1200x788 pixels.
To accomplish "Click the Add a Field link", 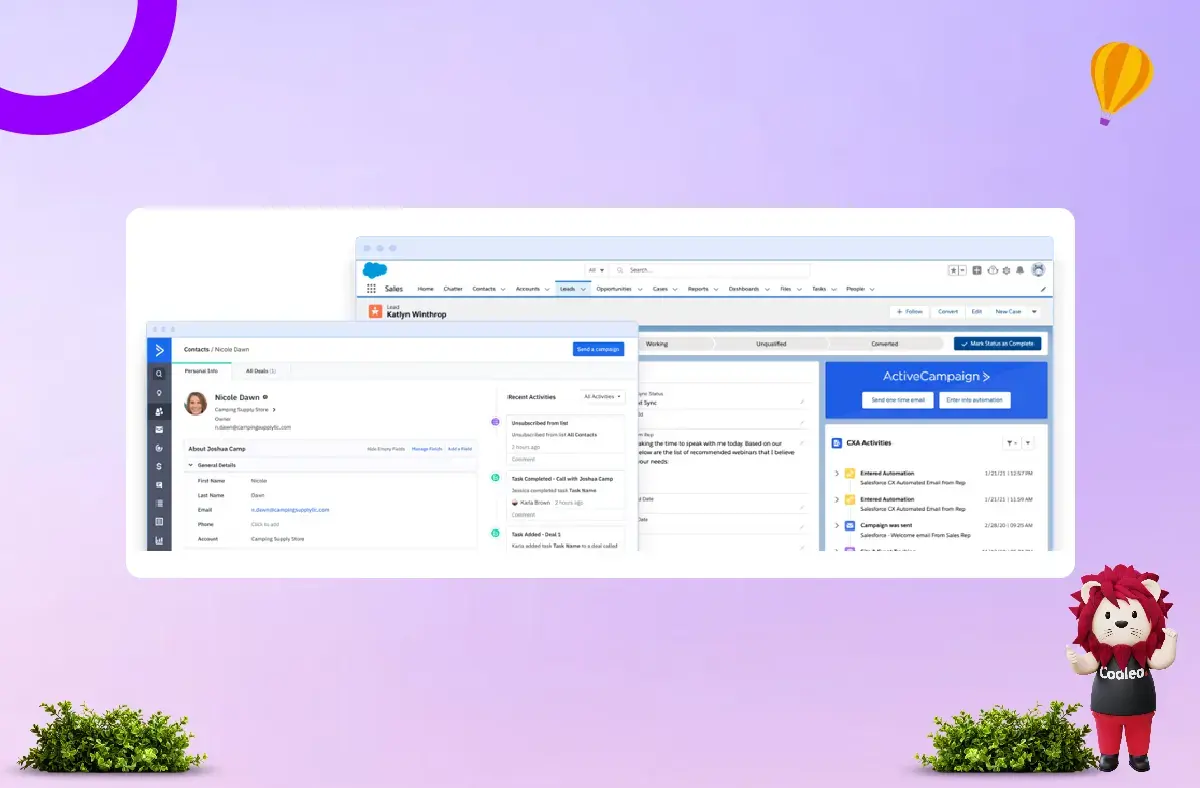I will tap(461, 449).
